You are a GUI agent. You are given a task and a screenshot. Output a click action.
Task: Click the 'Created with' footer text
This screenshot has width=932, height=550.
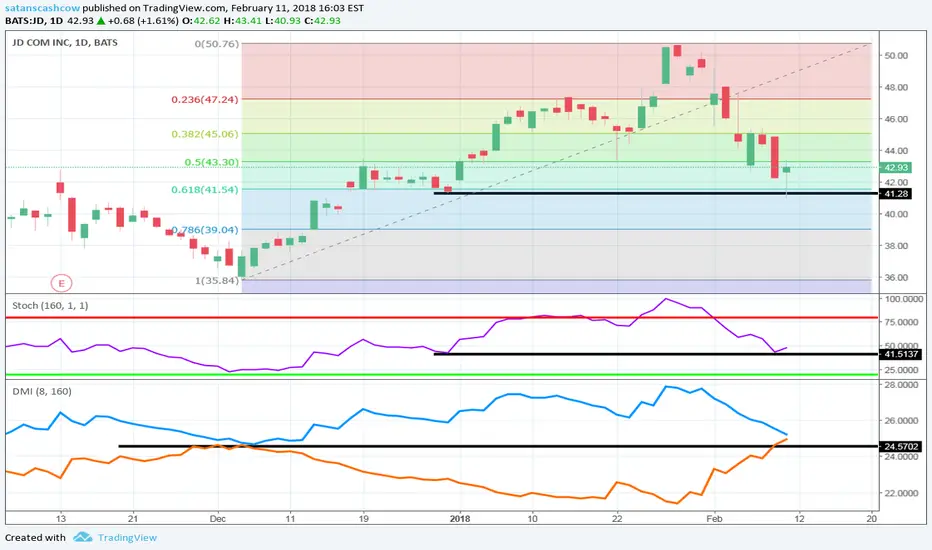click(35, 538)
